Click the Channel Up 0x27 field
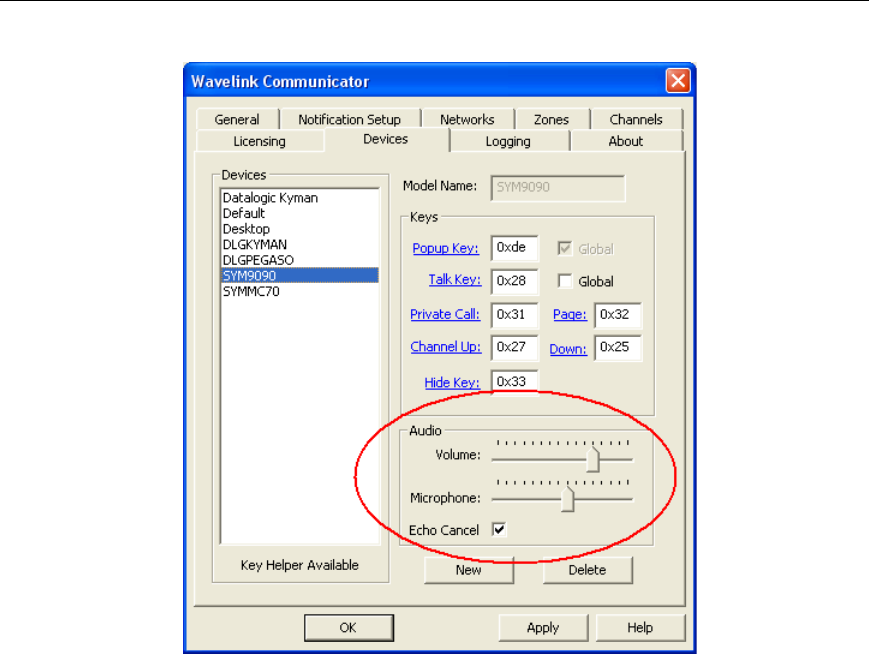This screenshot has height=654, width=869. pos(515,347)
